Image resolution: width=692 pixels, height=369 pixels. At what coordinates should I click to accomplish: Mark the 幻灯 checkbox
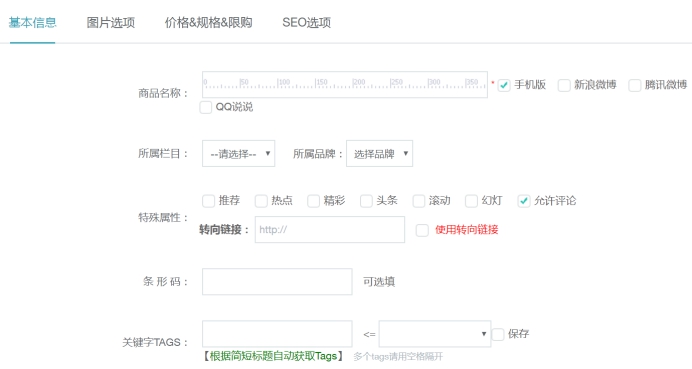pyautogui.click(x=471, y=201)
